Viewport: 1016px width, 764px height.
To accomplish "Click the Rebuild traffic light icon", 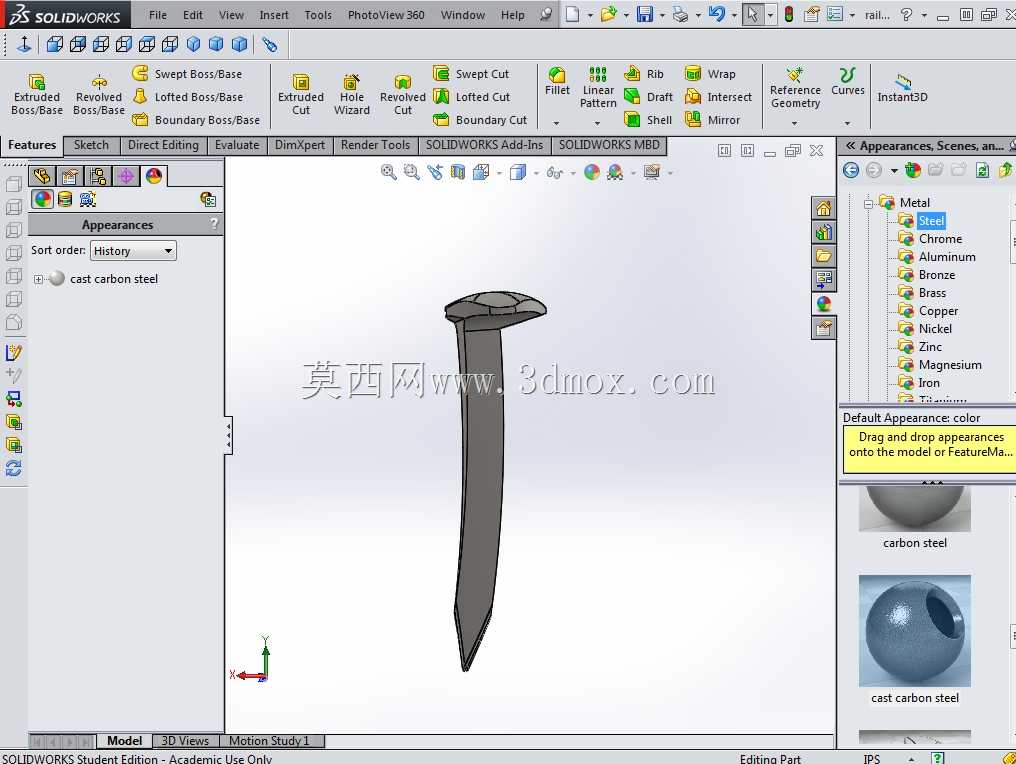I will coord(789,14).
